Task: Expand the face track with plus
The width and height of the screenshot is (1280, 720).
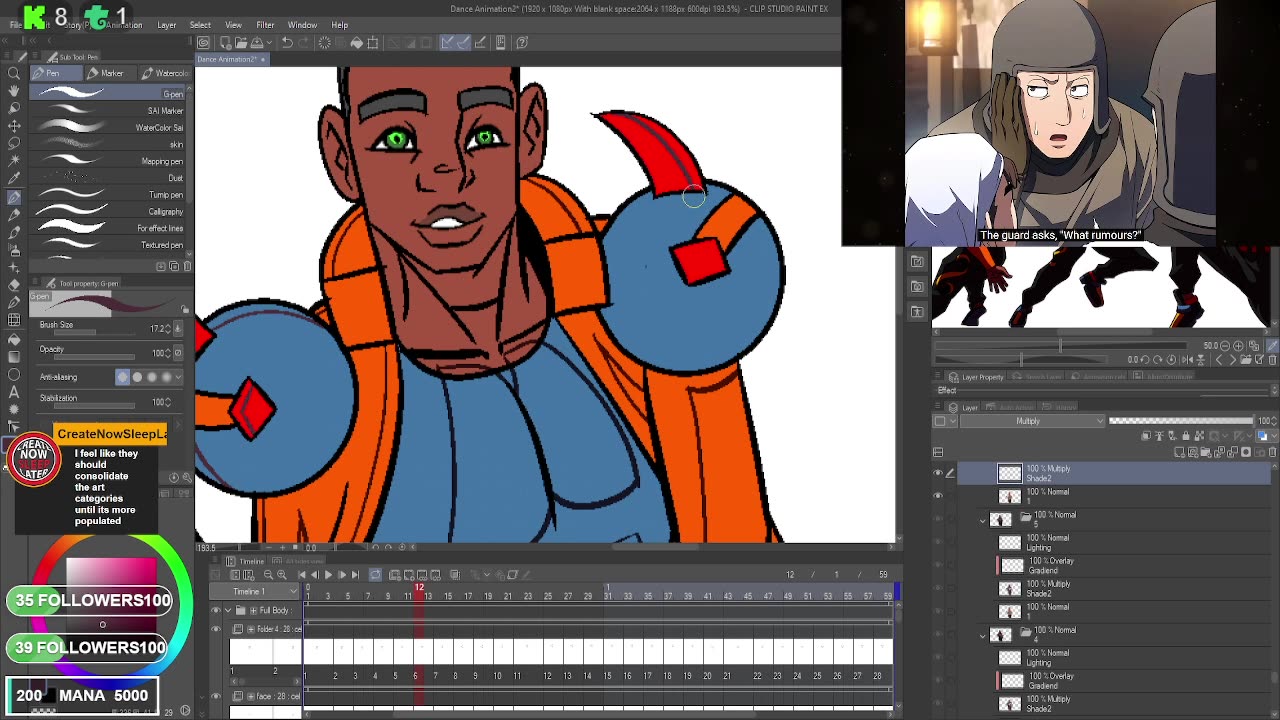Action: (251, 696)
